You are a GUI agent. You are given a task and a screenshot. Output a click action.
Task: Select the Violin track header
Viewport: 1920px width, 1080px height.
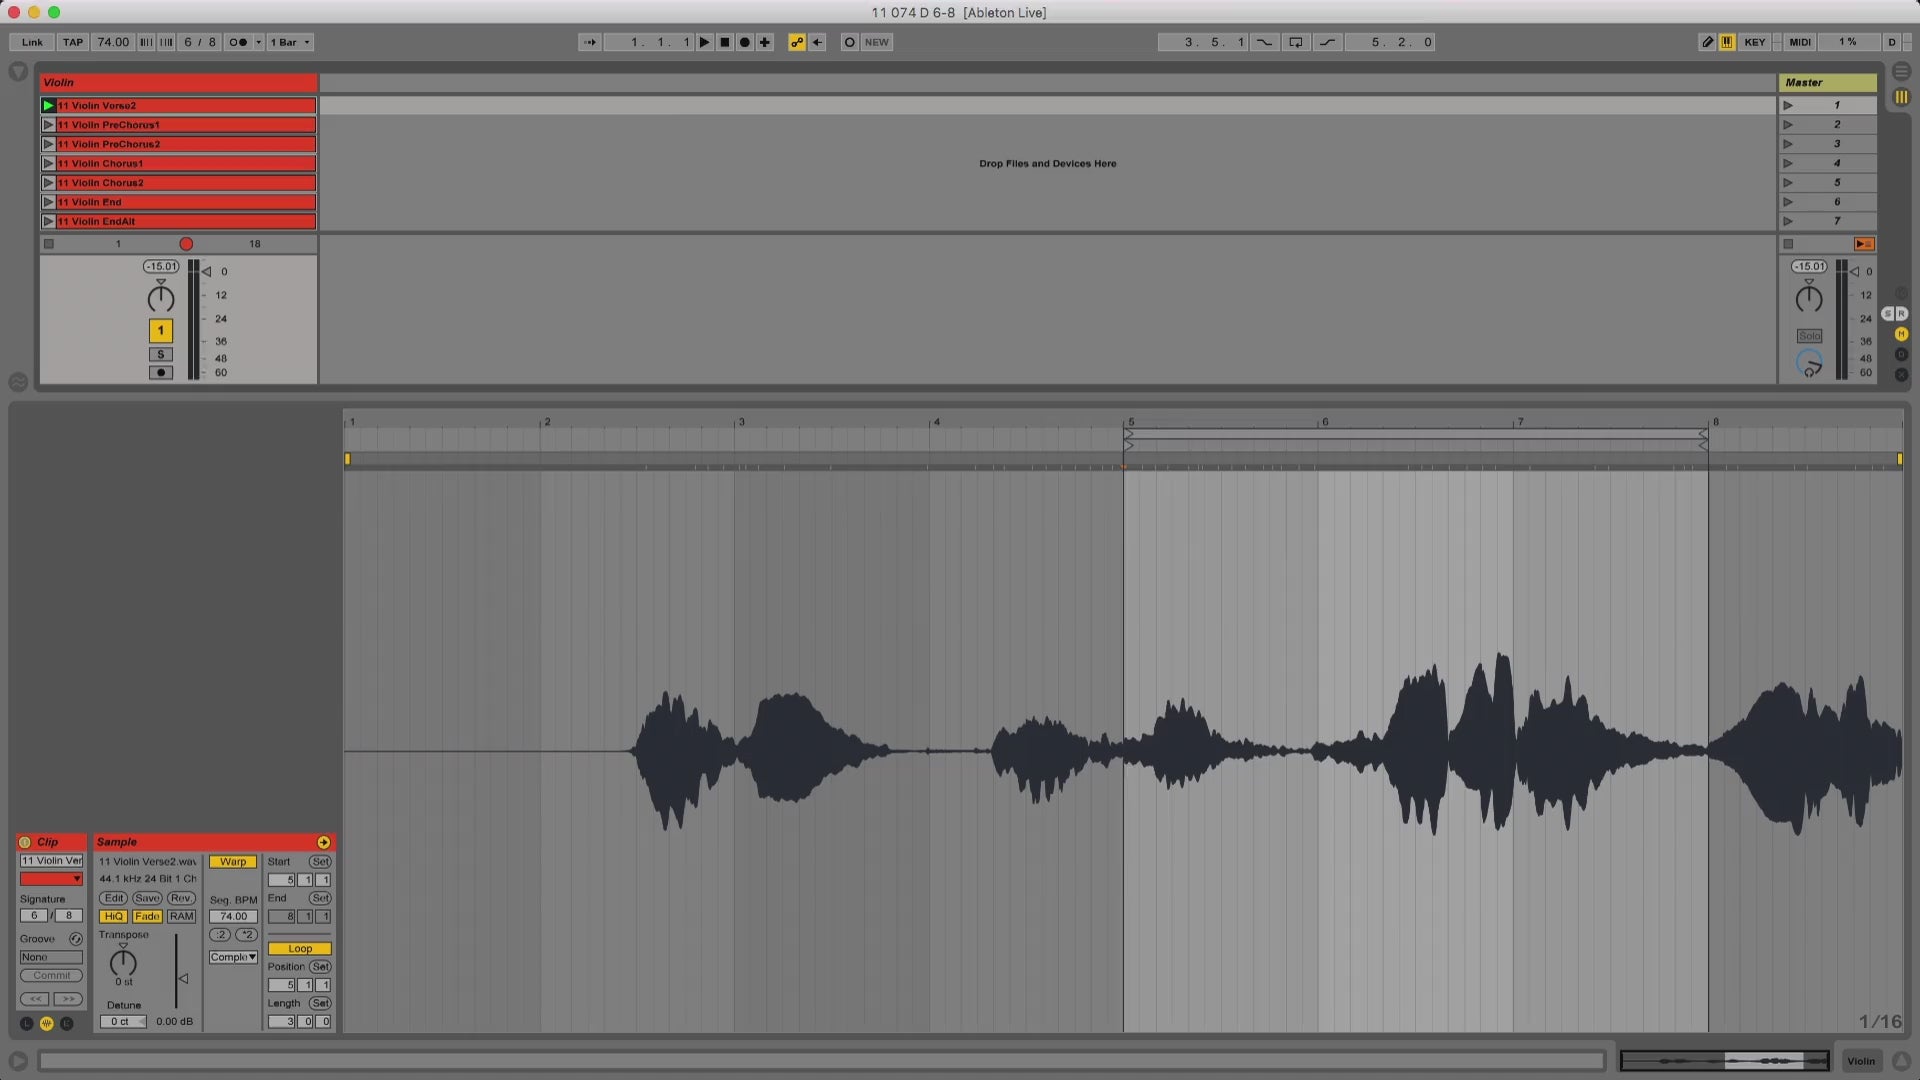tap(178, 82)
